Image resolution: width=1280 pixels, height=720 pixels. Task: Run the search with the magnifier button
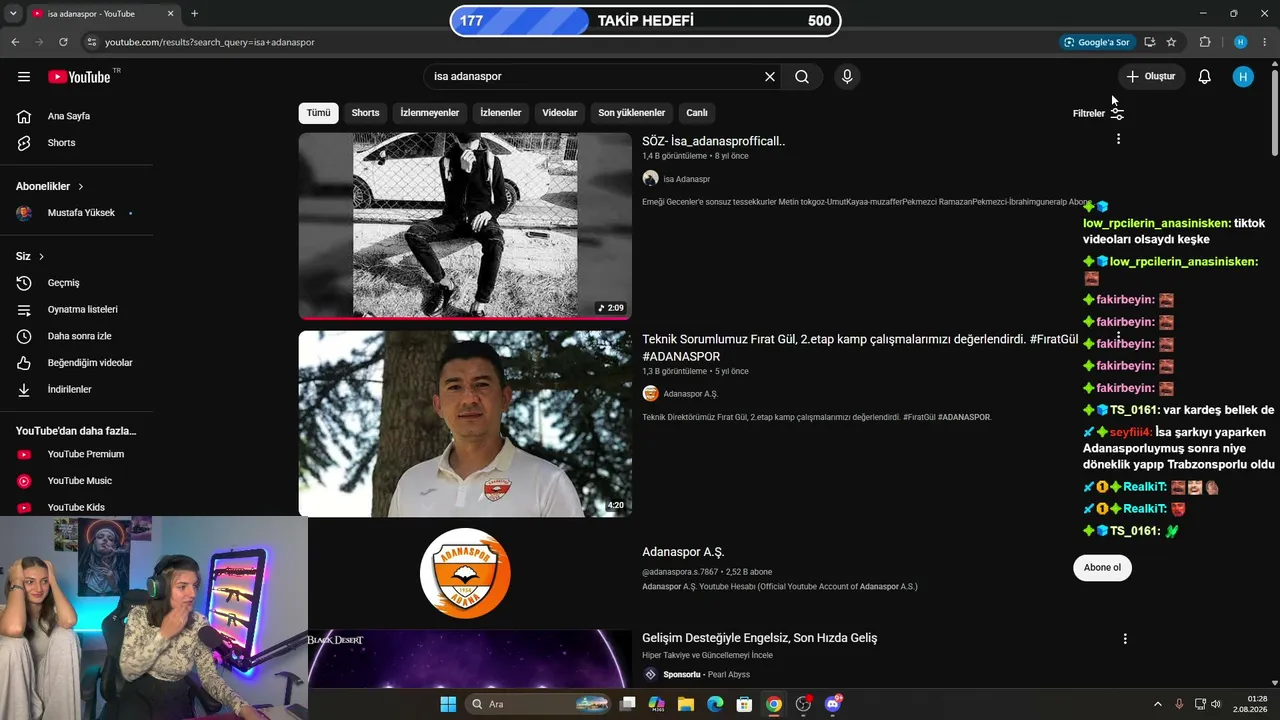point(802,77)
